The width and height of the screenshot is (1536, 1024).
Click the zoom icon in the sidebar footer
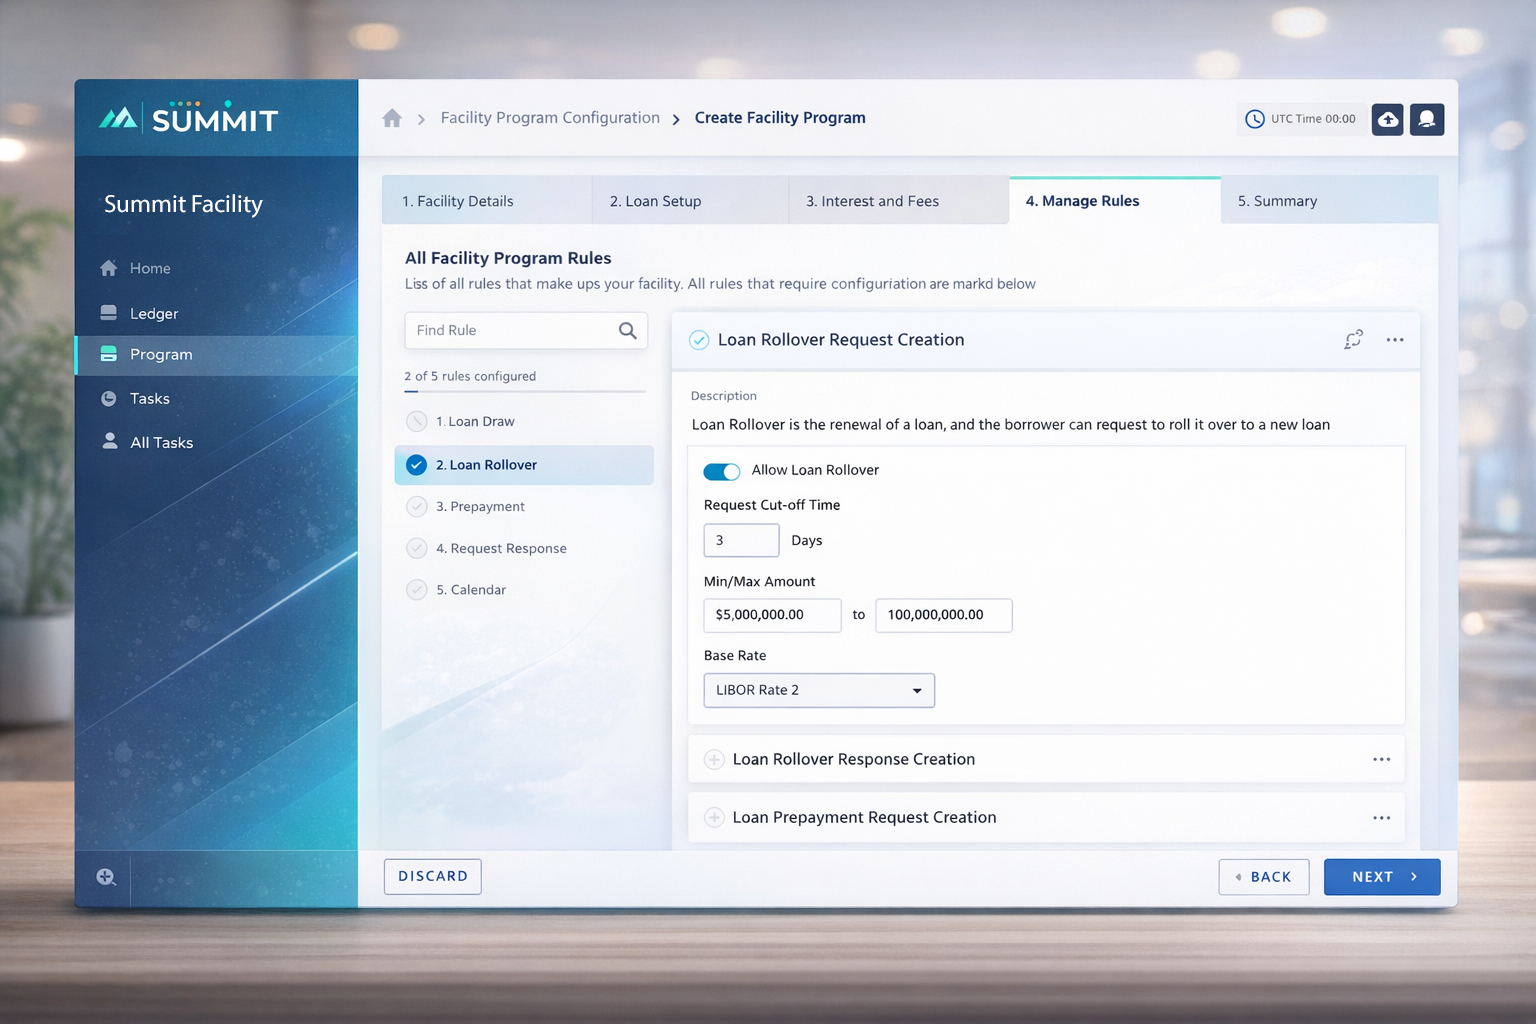(106, 877)
